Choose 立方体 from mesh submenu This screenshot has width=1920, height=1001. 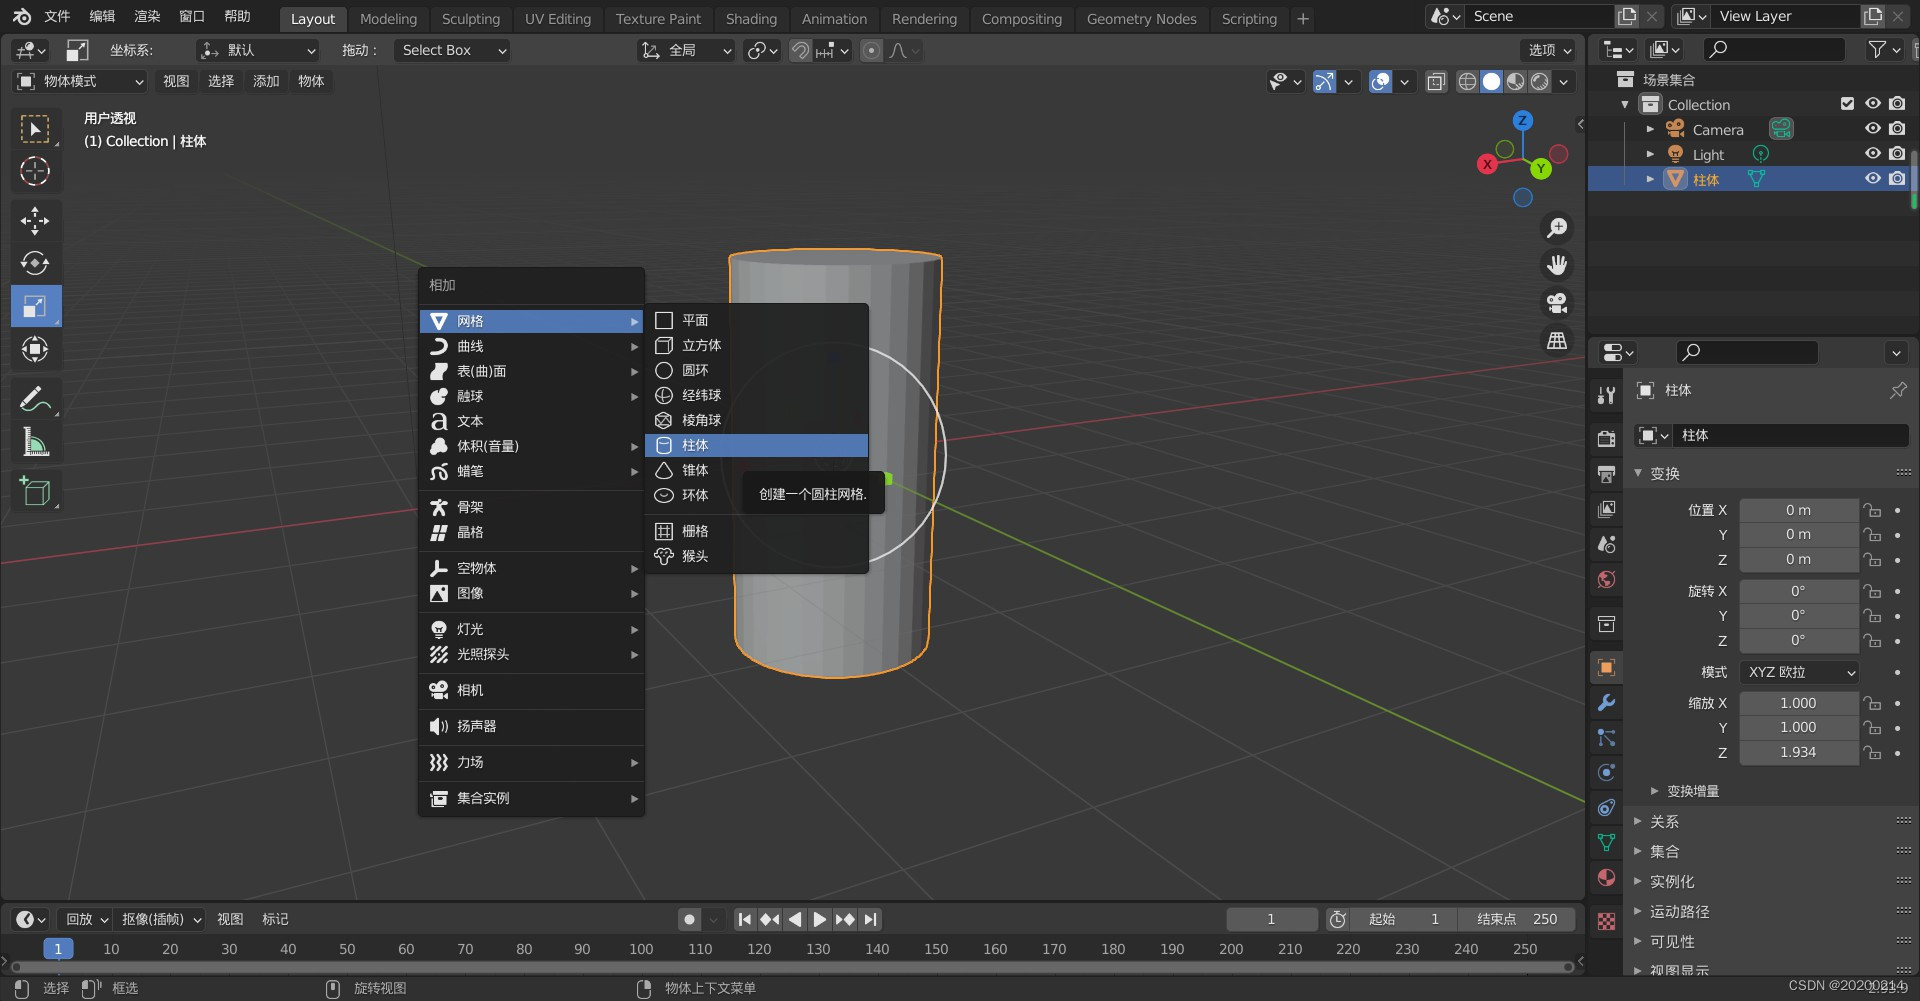click(x=756, y=345)
